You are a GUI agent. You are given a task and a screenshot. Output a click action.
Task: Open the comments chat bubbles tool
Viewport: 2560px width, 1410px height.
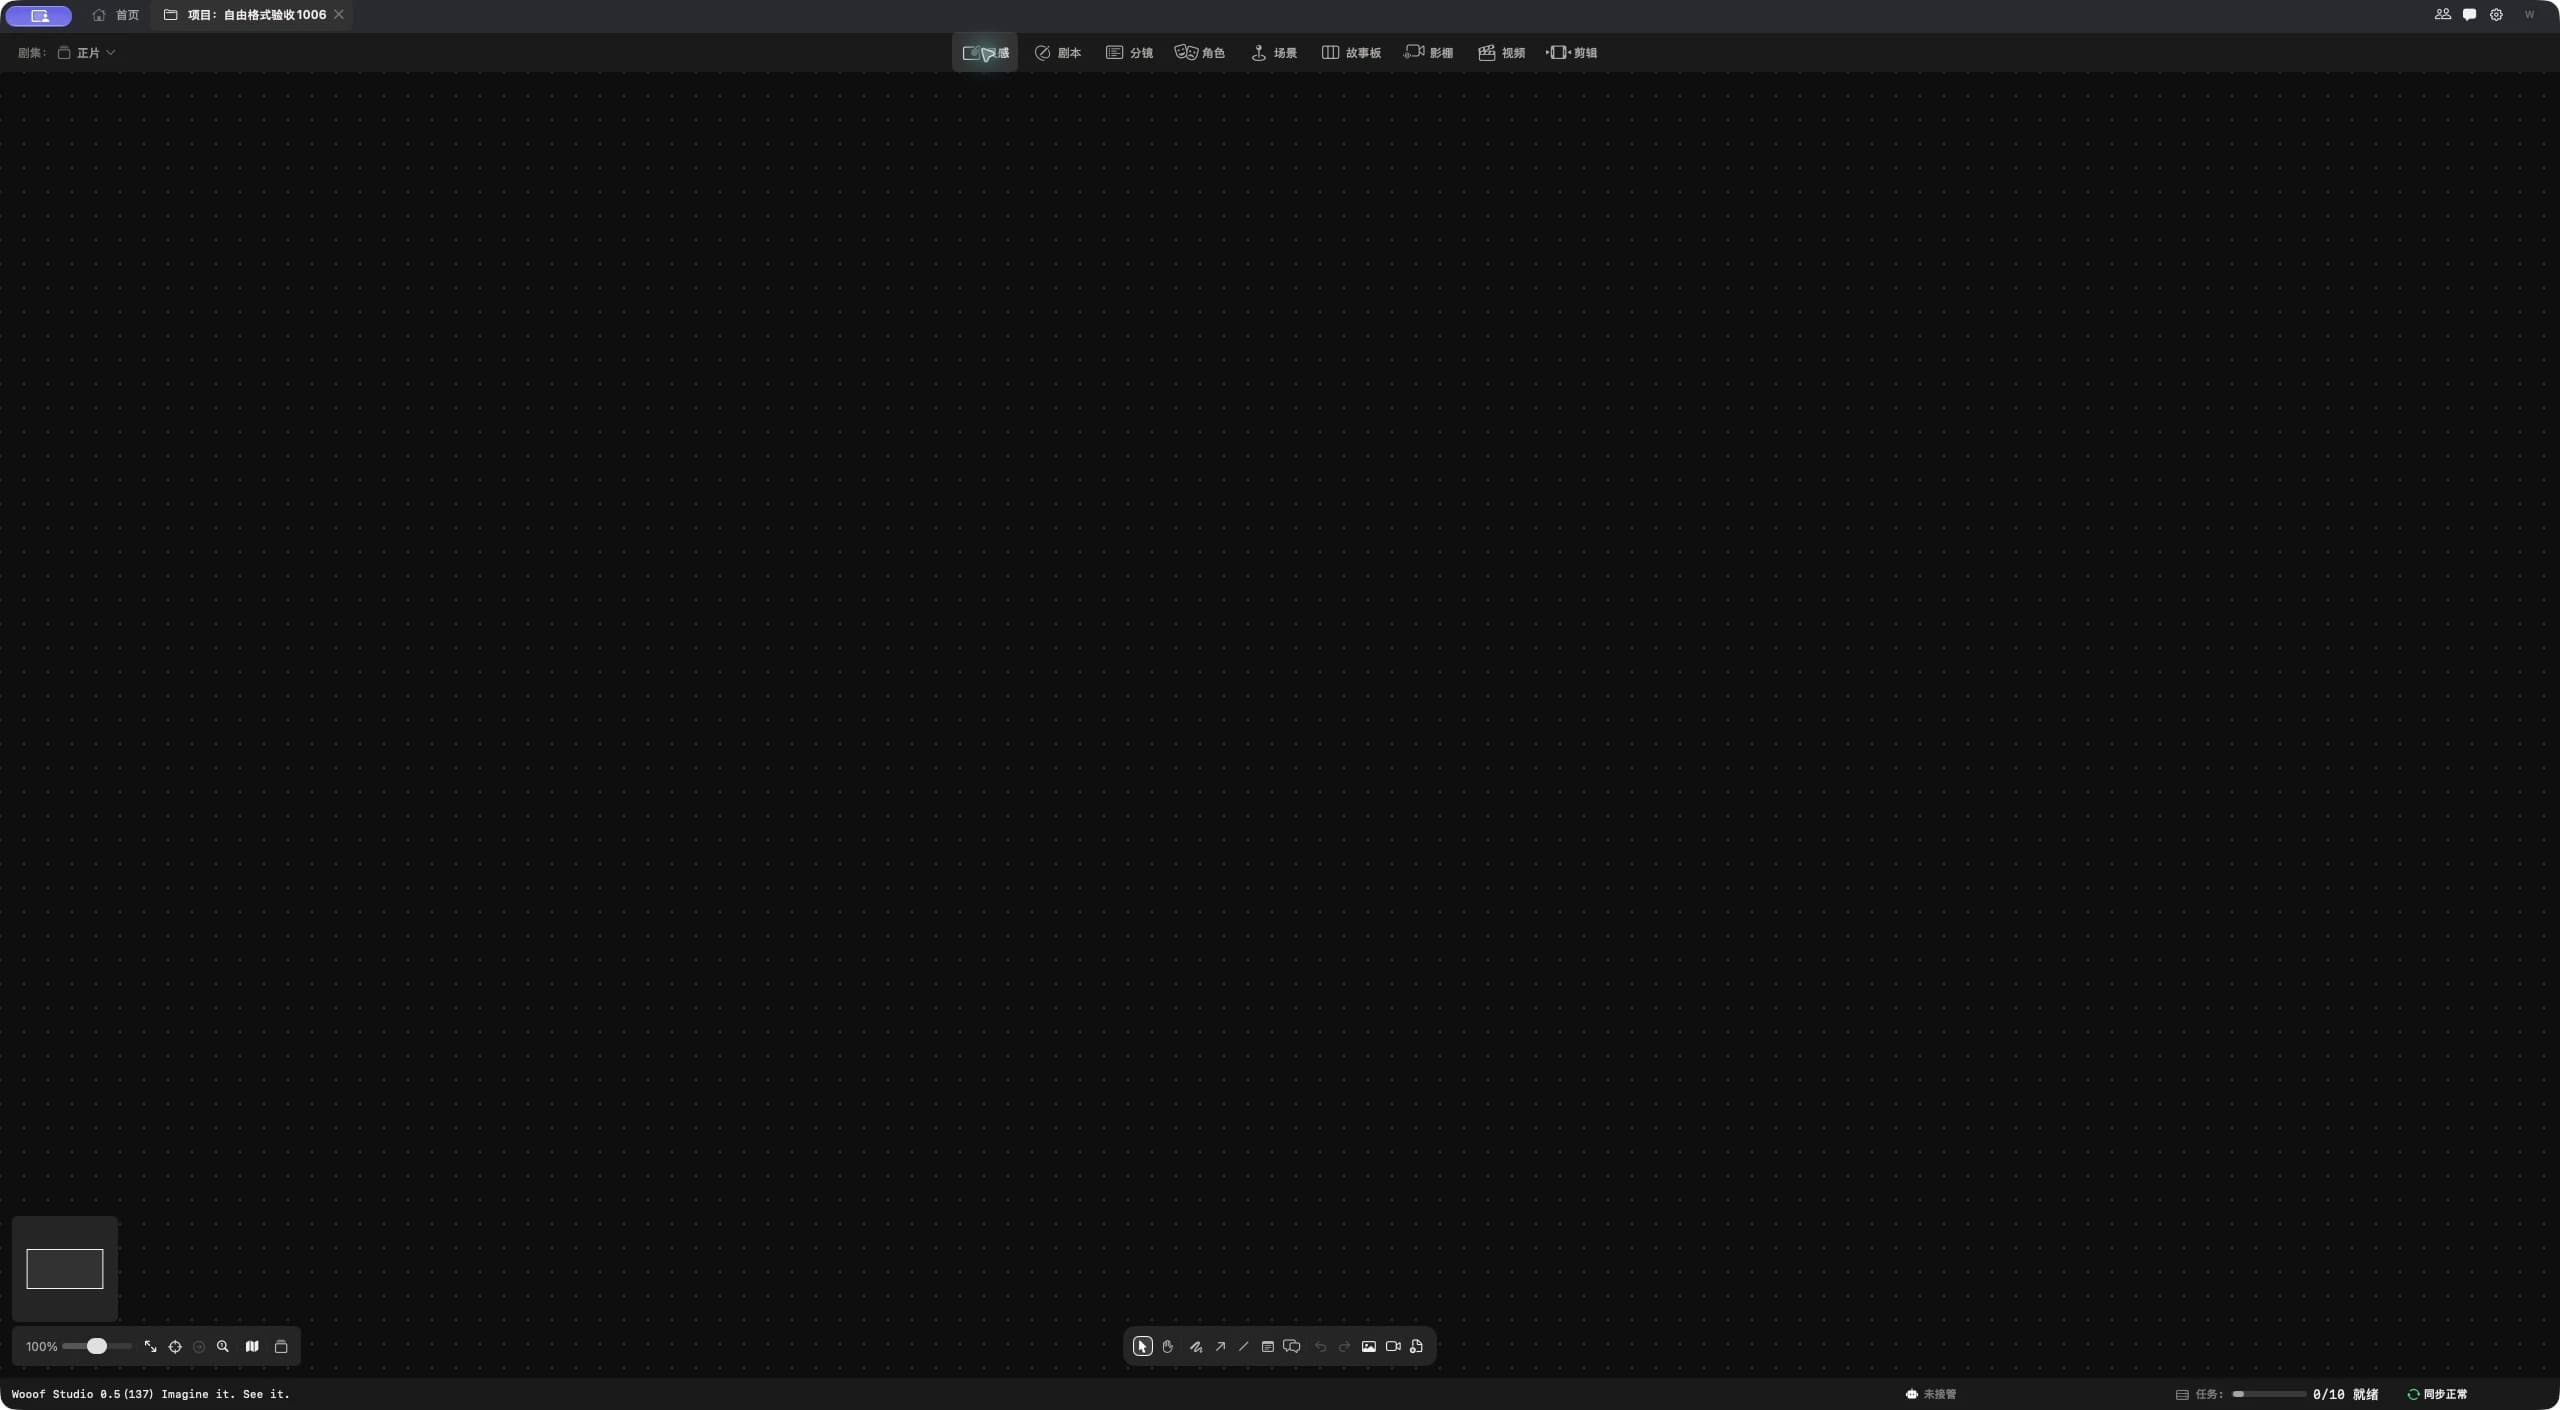tap(1292, 1346)
